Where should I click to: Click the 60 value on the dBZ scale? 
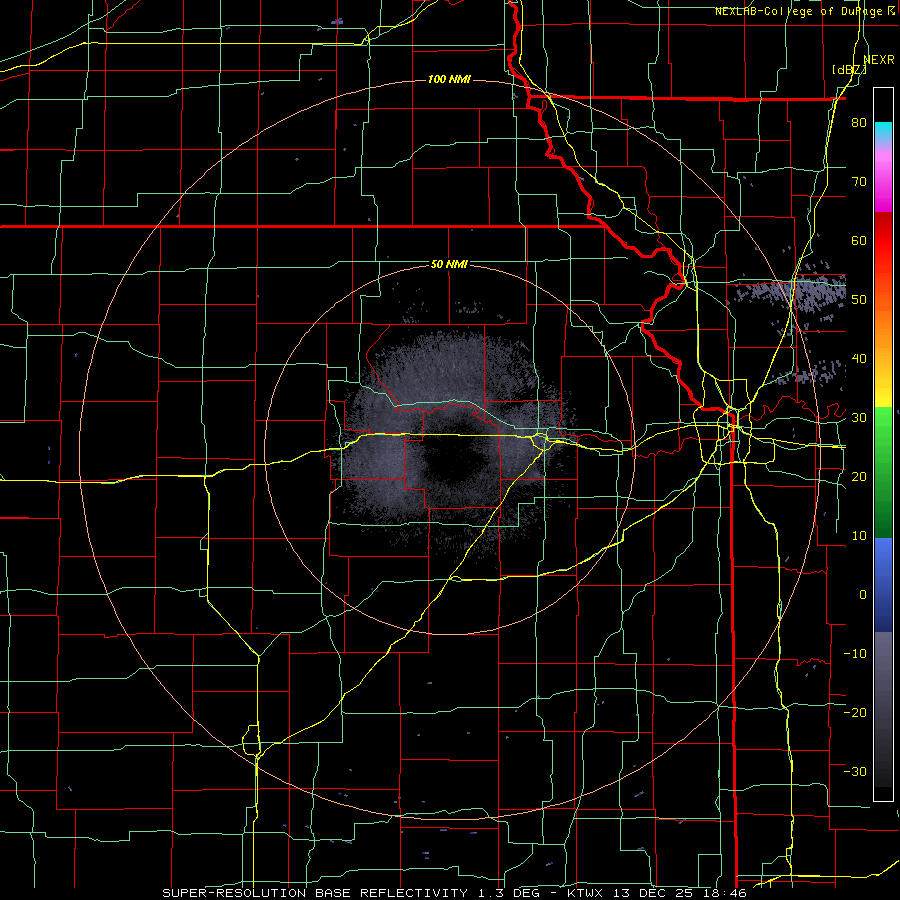(x=859, y=240)
